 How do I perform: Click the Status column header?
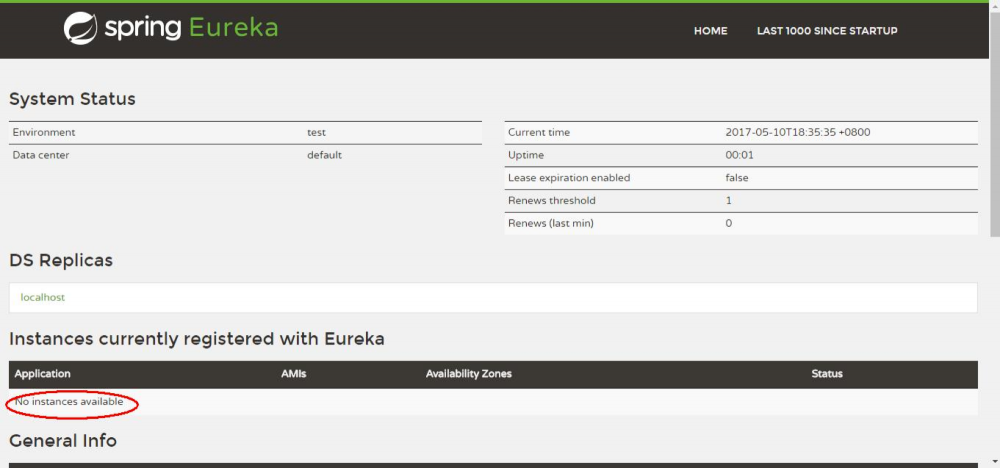[827, 374]
